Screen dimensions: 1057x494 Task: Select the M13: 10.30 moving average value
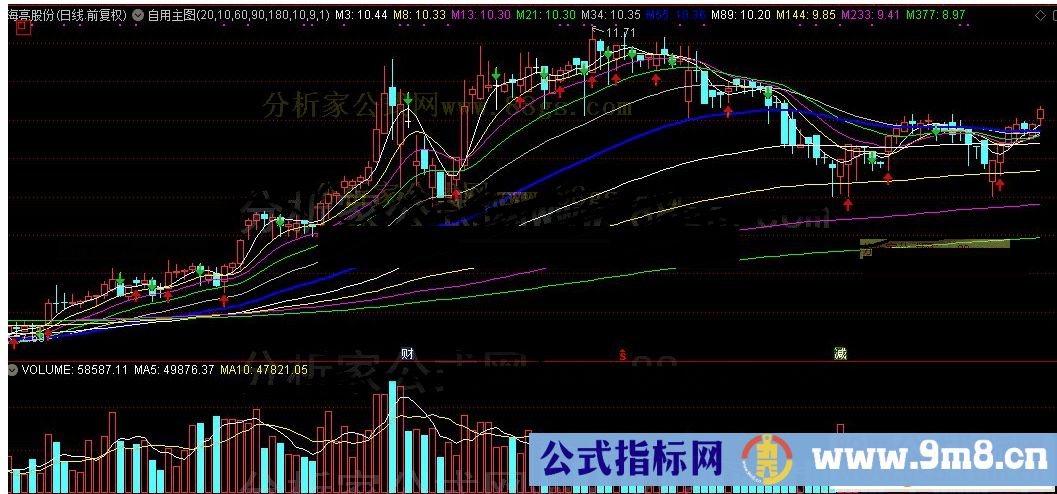[x=480, y=15]
